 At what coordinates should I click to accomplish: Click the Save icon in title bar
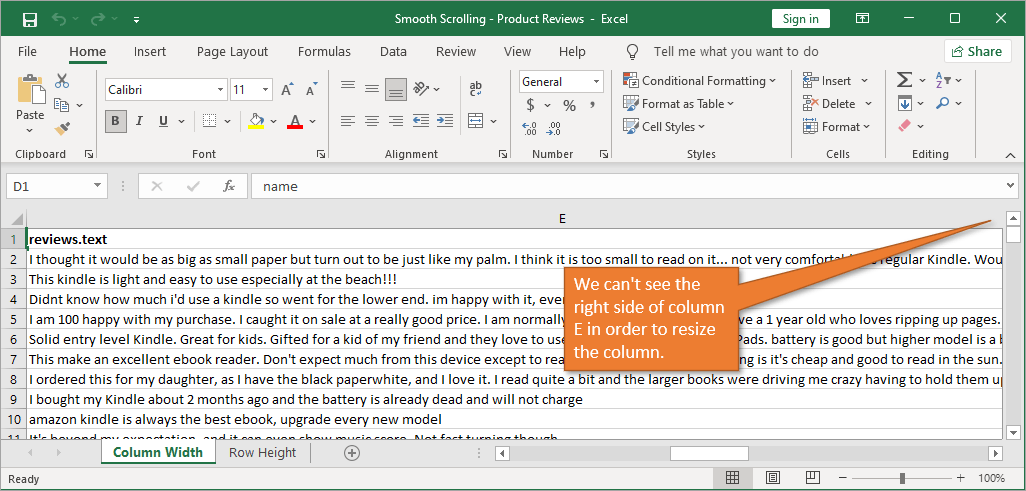point(29,19)
